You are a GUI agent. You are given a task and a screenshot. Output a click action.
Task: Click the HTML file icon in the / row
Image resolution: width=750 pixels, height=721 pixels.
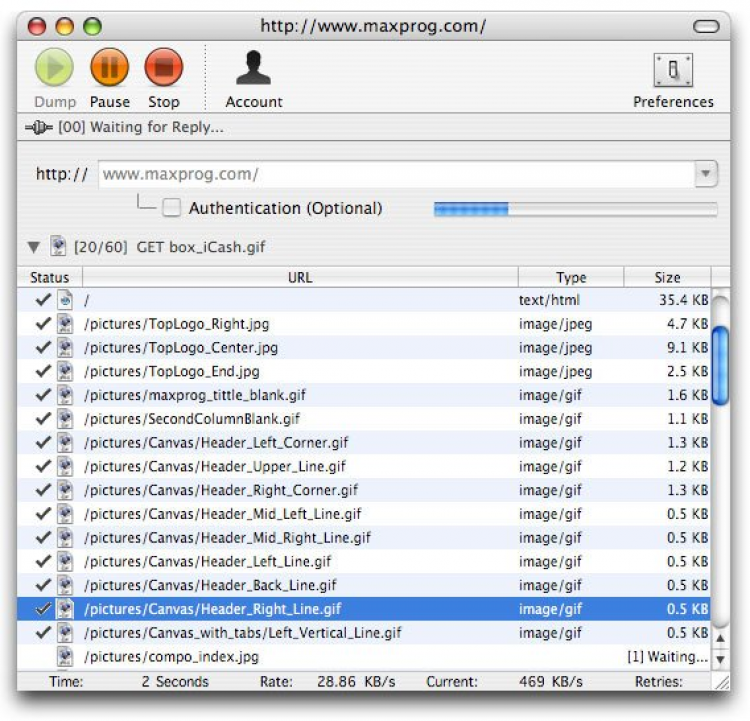[65, 300]
